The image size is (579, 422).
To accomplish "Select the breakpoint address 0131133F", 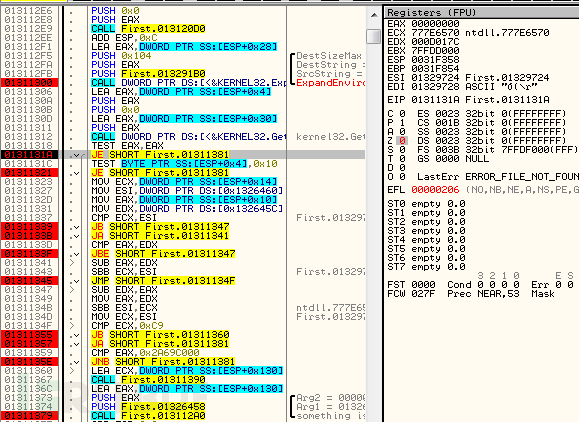I will 29,254.
